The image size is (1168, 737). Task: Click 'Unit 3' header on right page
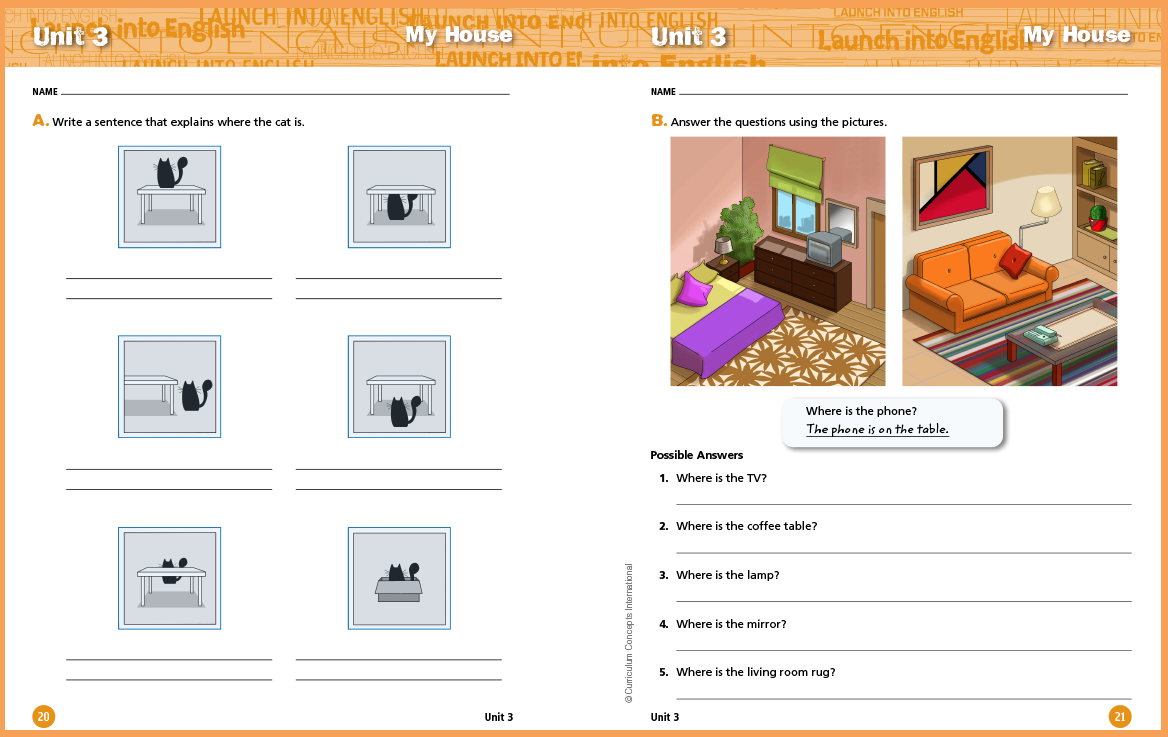[688, 37]
